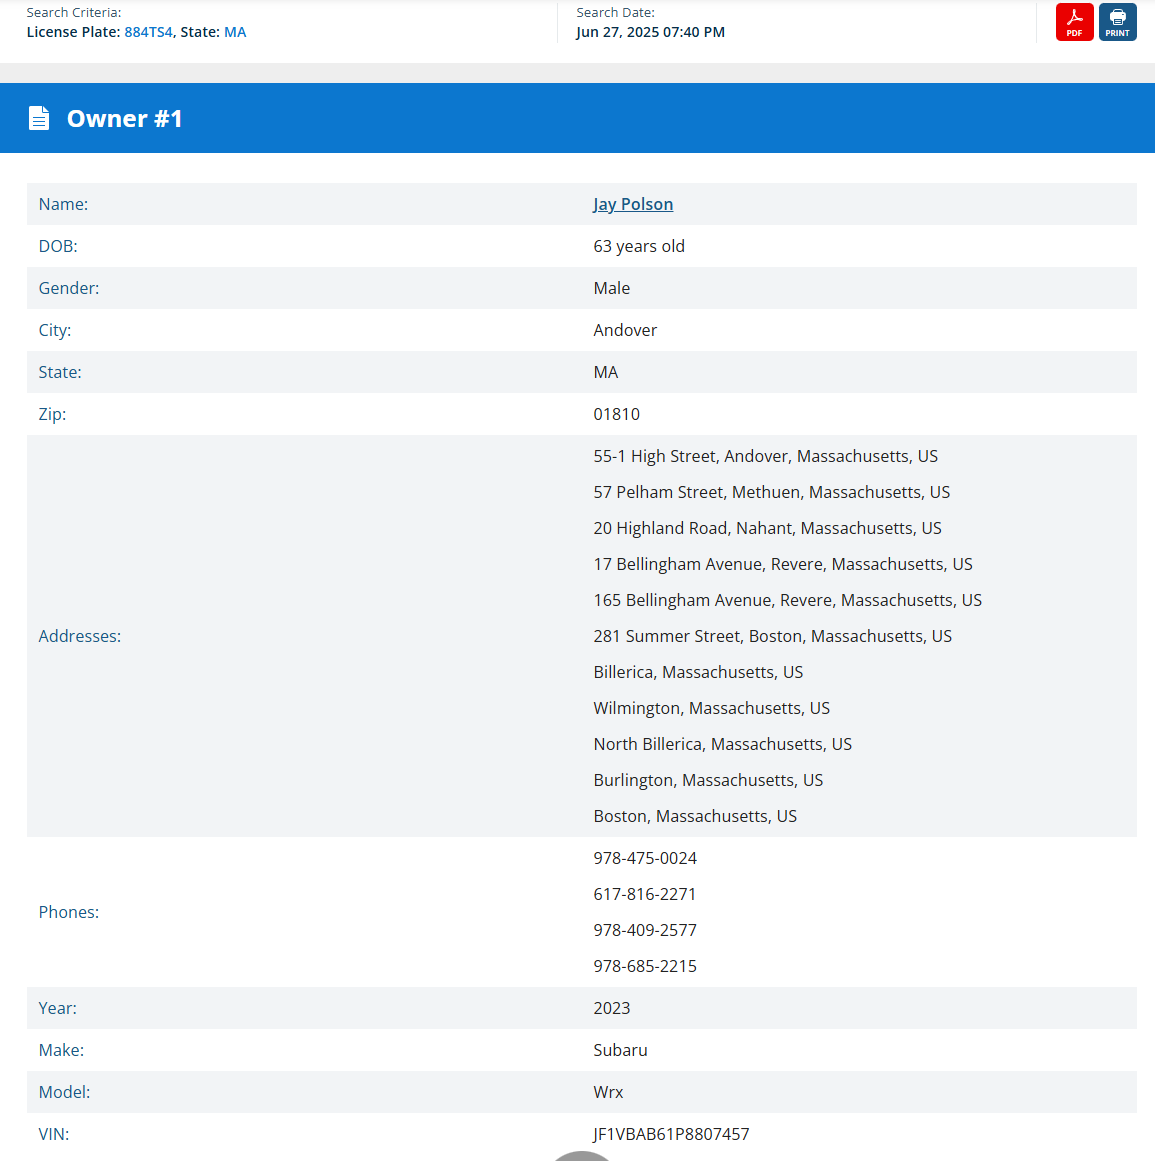The height and width of the screenshot is (1161, 1155).
Task: Select the VIN JF1VBAB61P8807457
Action: [672, 1134]
